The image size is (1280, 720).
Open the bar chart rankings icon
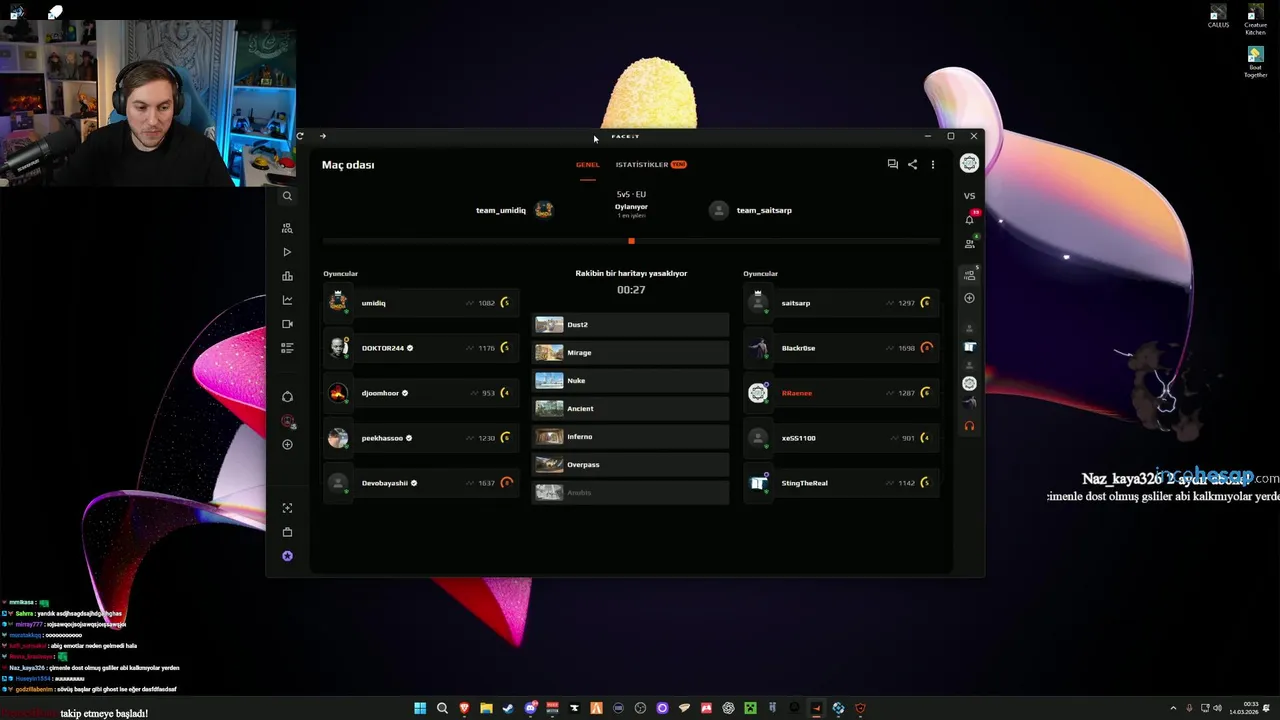coord(287,276)
